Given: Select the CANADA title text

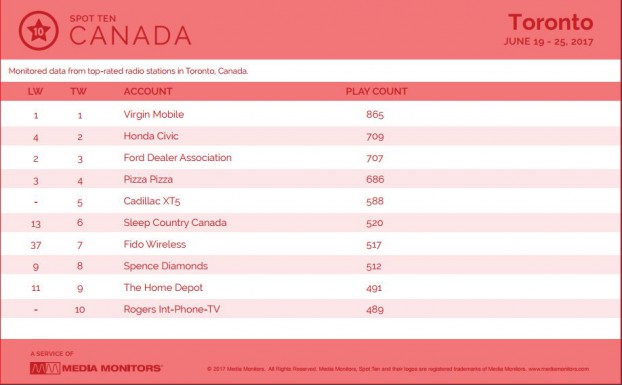Looking at the screenshot, I should pos(130,35).
